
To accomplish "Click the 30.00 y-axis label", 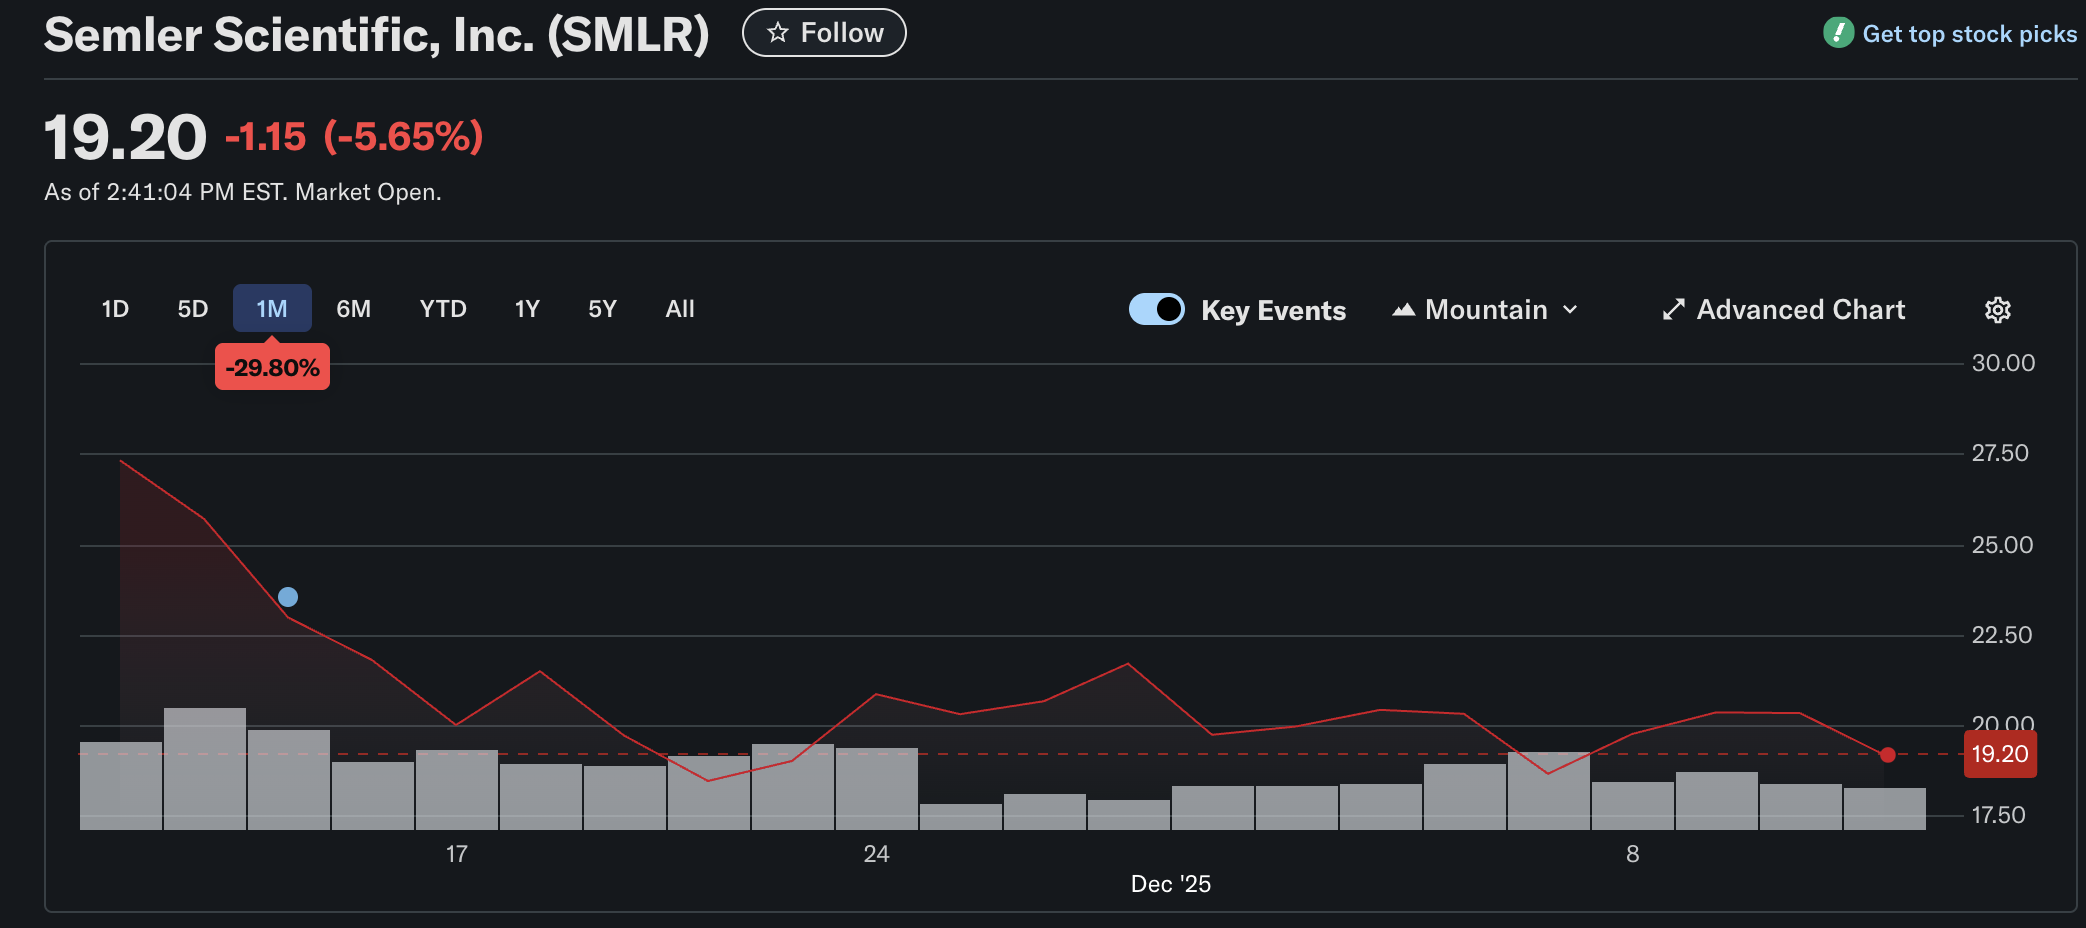I will (2003, 363).
